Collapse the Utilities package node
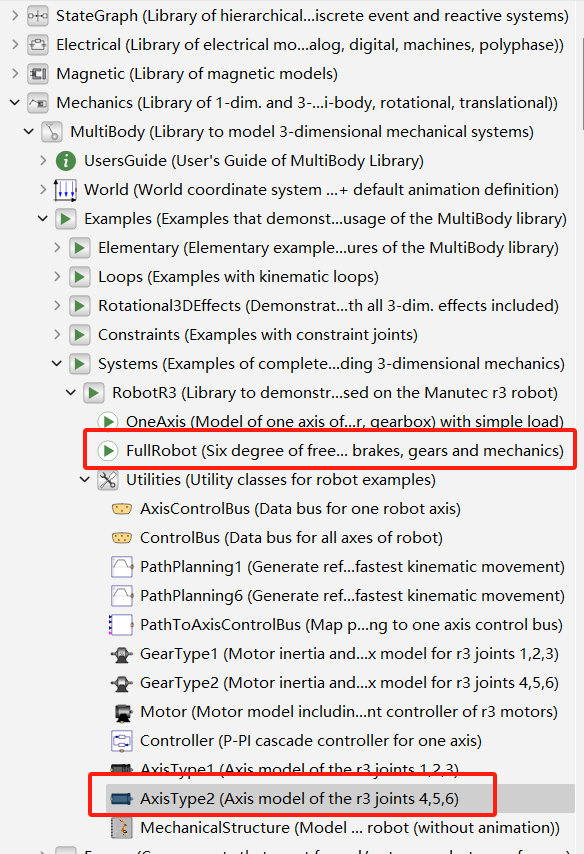Viewport: 584px width, 854px height. click(84, 480)
